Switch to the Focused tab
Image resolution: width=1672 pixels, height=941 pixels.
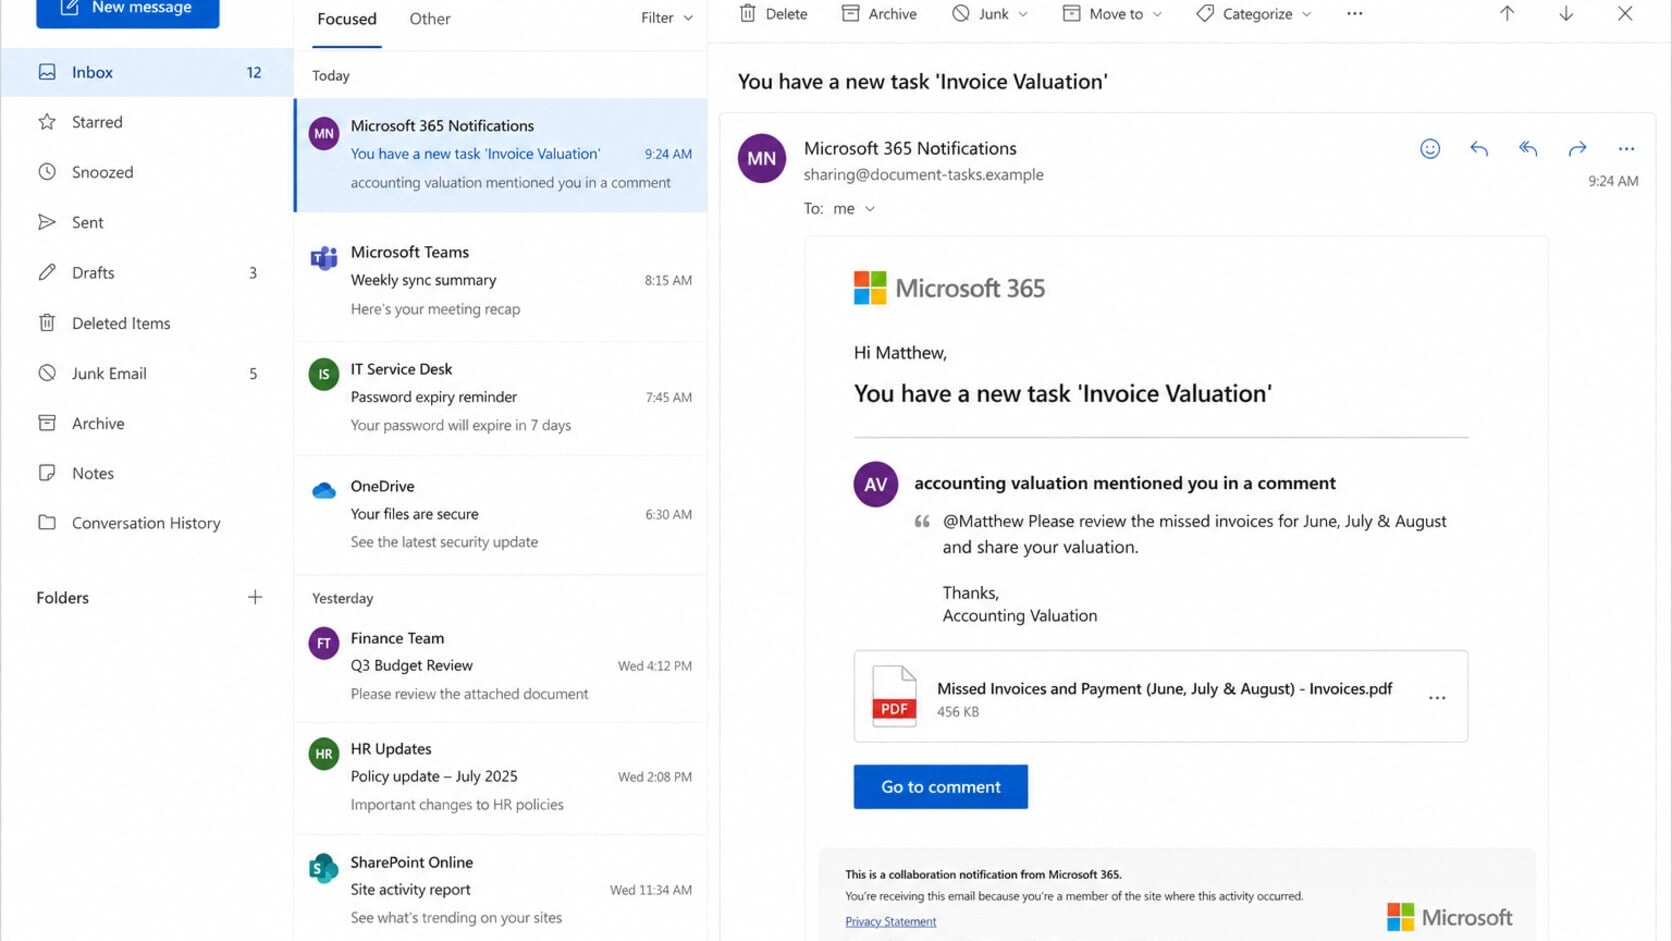(347, 19)
